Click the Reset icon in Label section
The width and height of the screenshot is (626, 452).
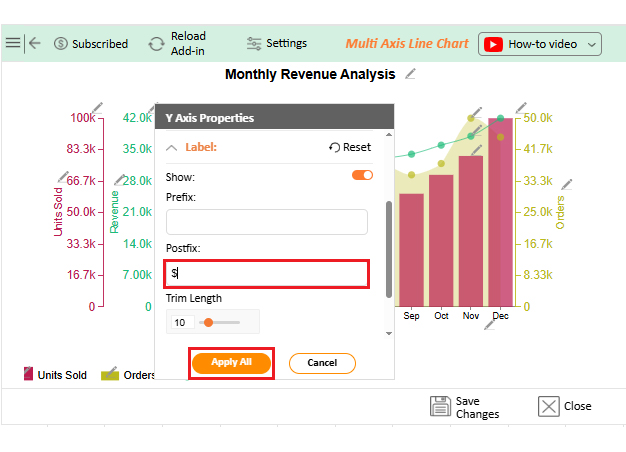click(334, 148)
